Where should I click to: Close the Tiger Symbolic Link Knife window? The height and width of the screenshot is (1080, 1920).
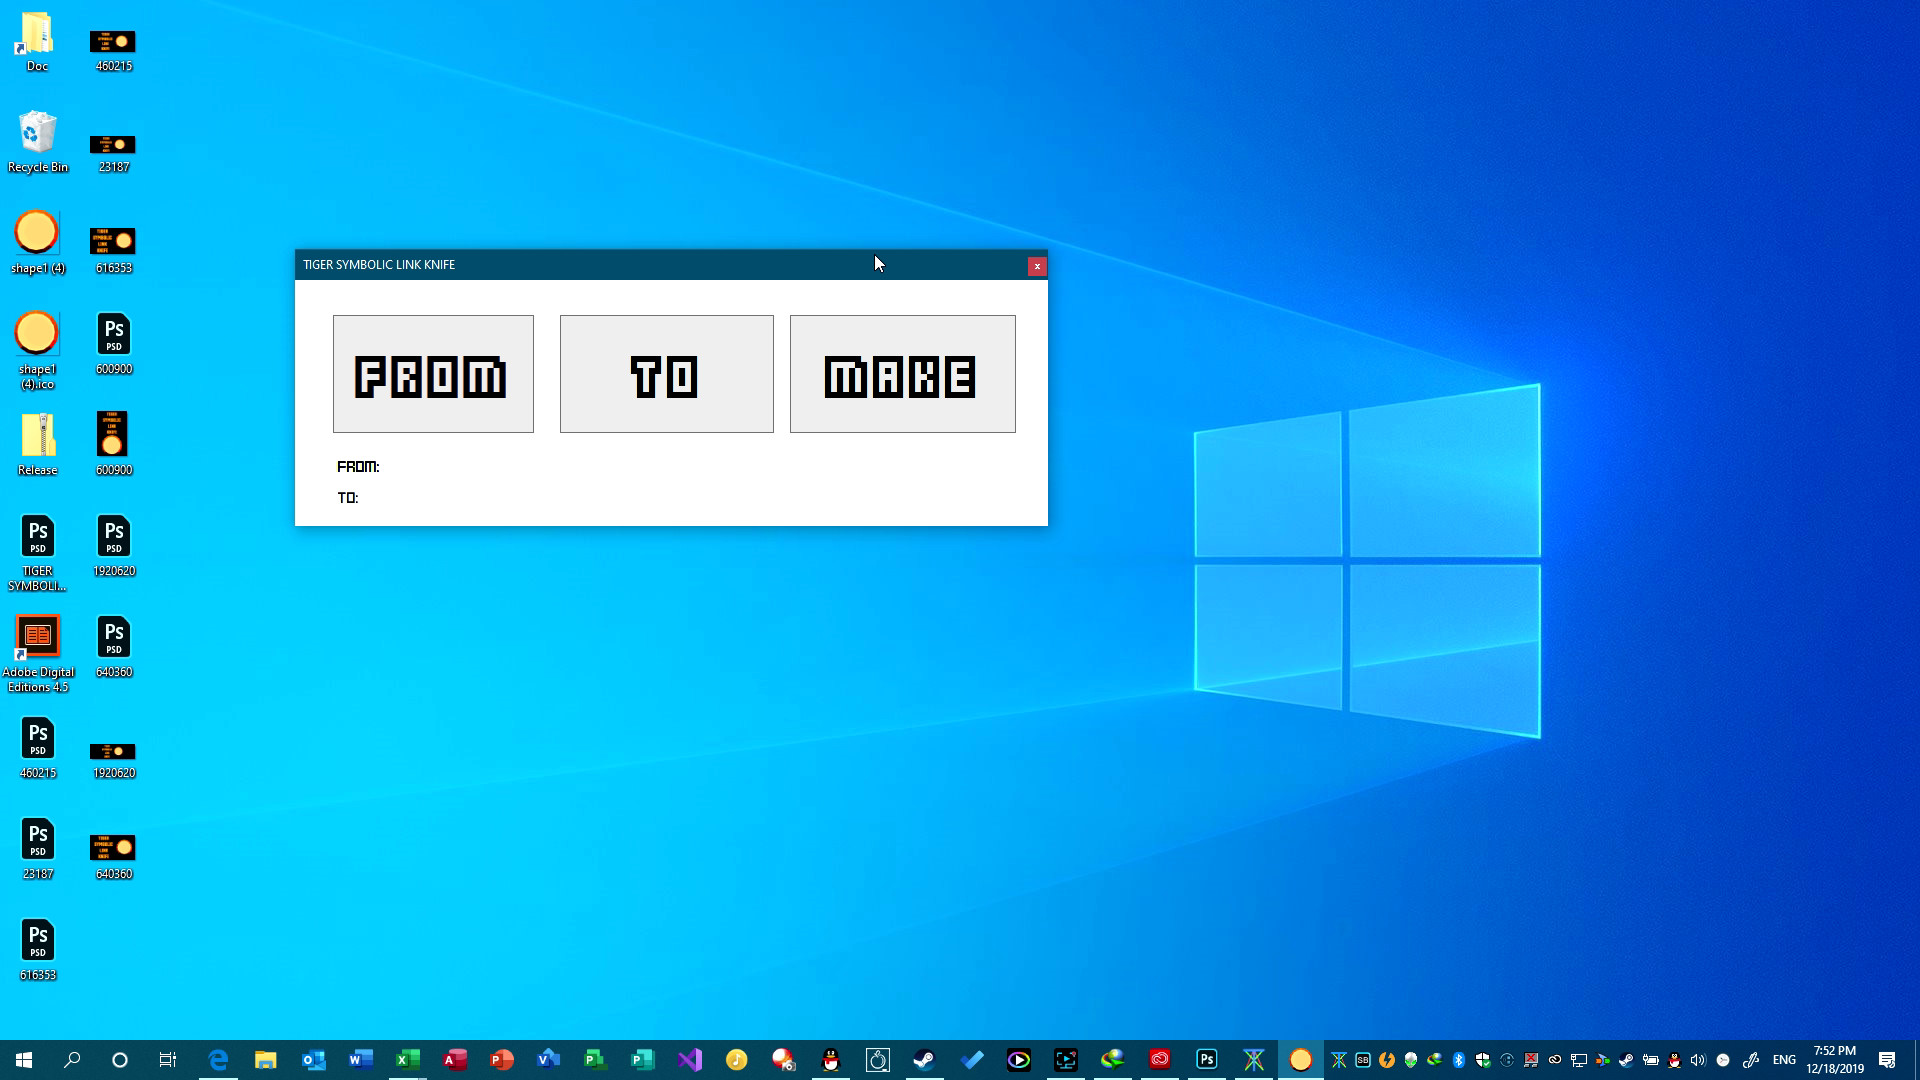[1037, 266]
